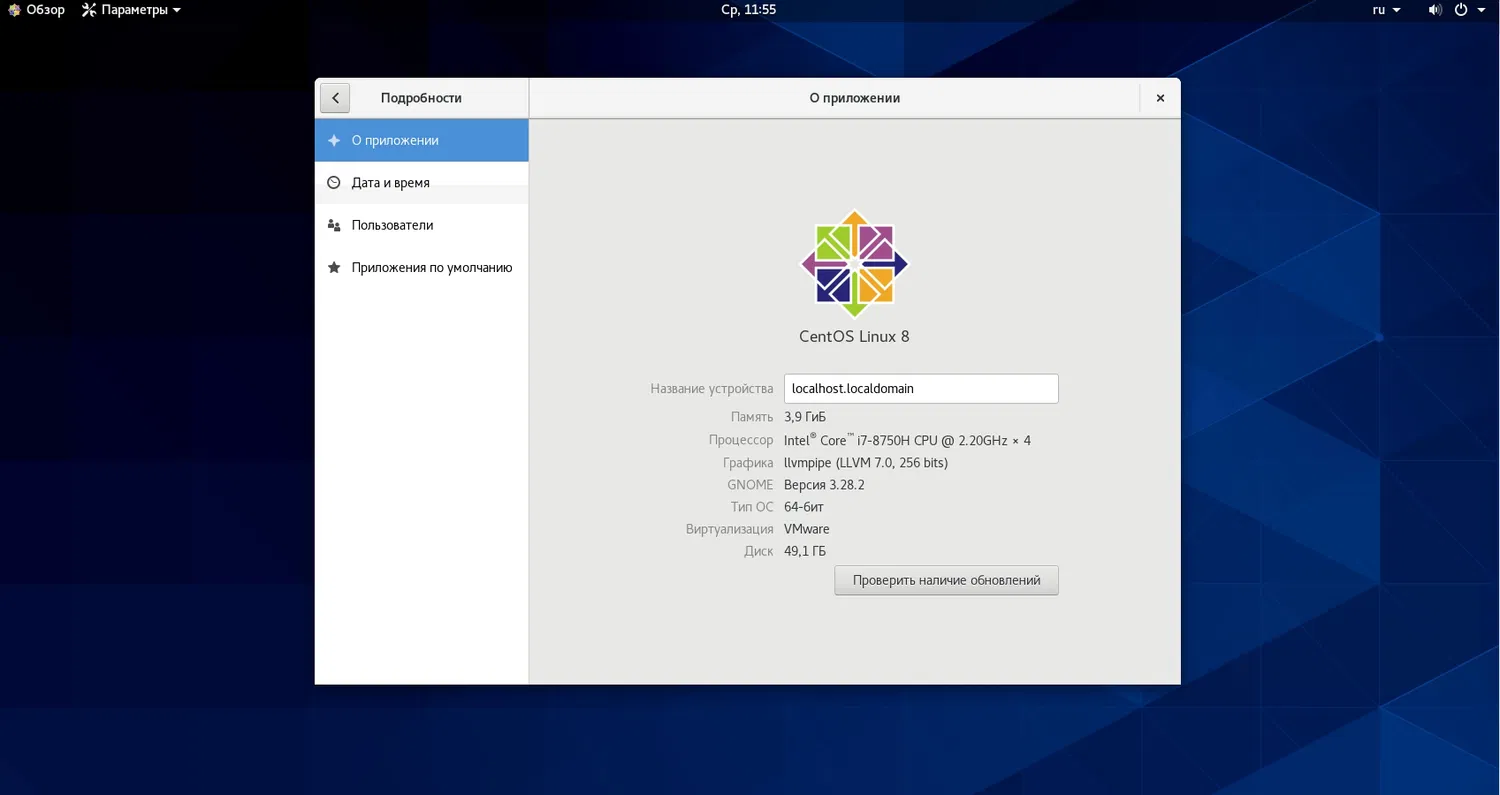Switch to Дата и время panel
Image resolution: width=1500 pixels, height=795 pixels.
coord(422,183)
